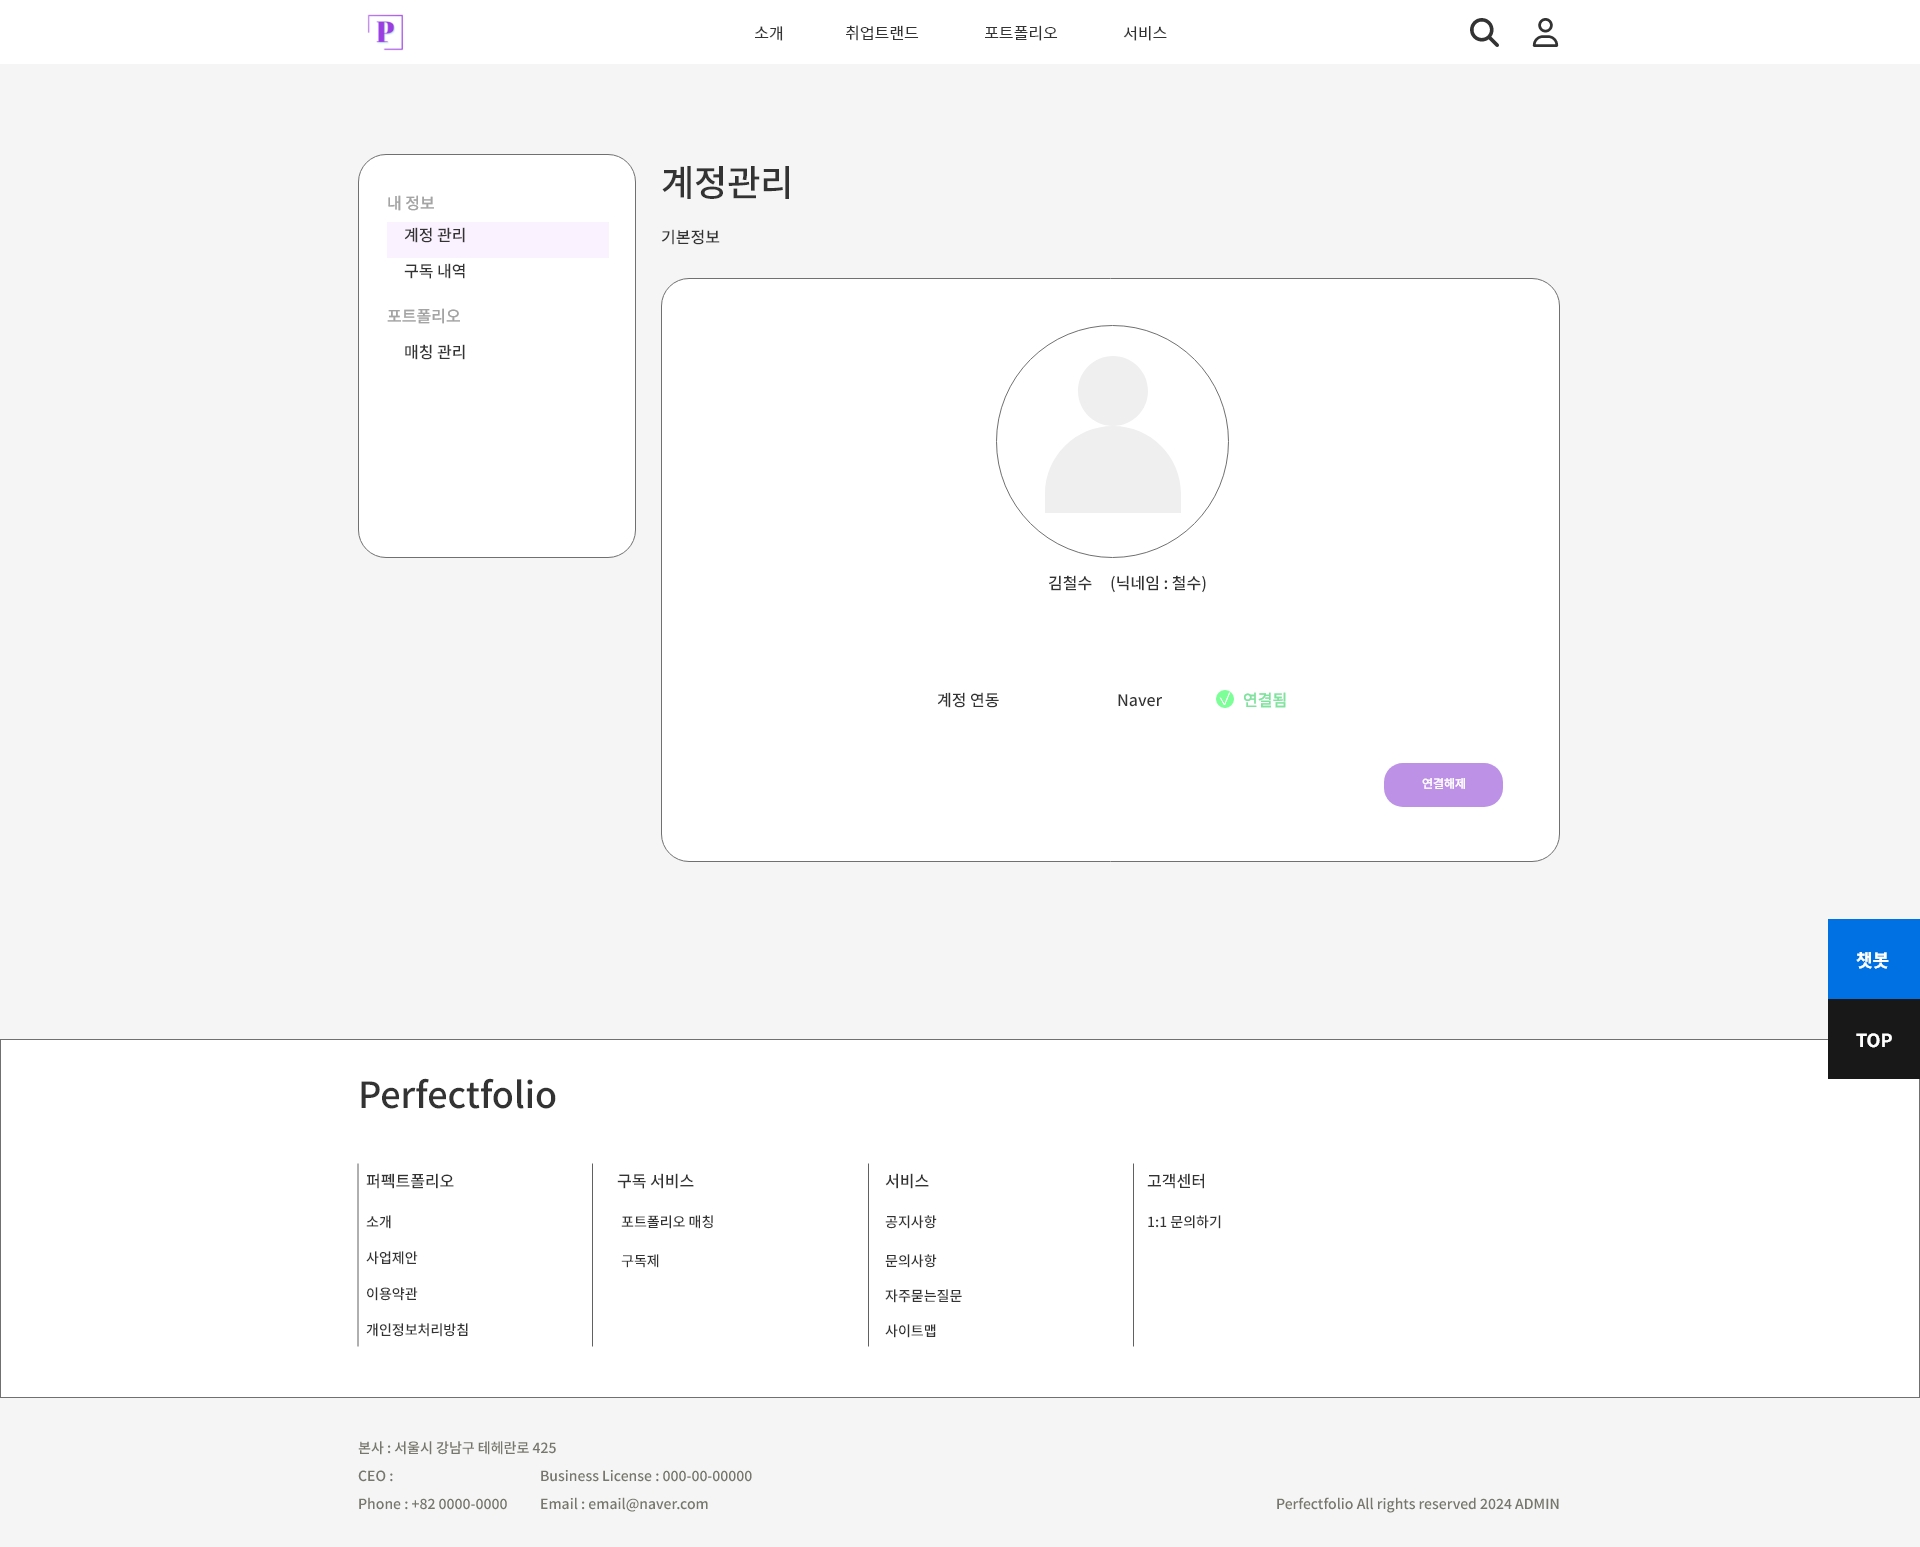The height and width of the screenshot is (1547, 1920).
Task: Select 매칭 관리 in the sidebar
Action: [x=435, y=352]
